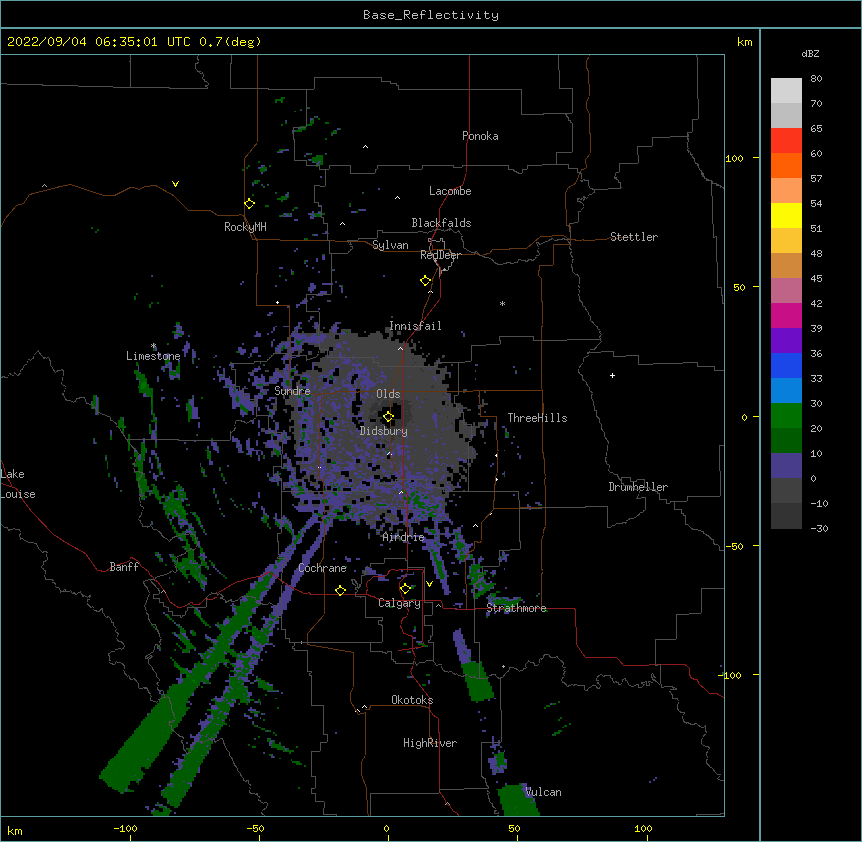Click the green 30 dBZ legend swatch
Screen dimensions: 862x842
786,416
